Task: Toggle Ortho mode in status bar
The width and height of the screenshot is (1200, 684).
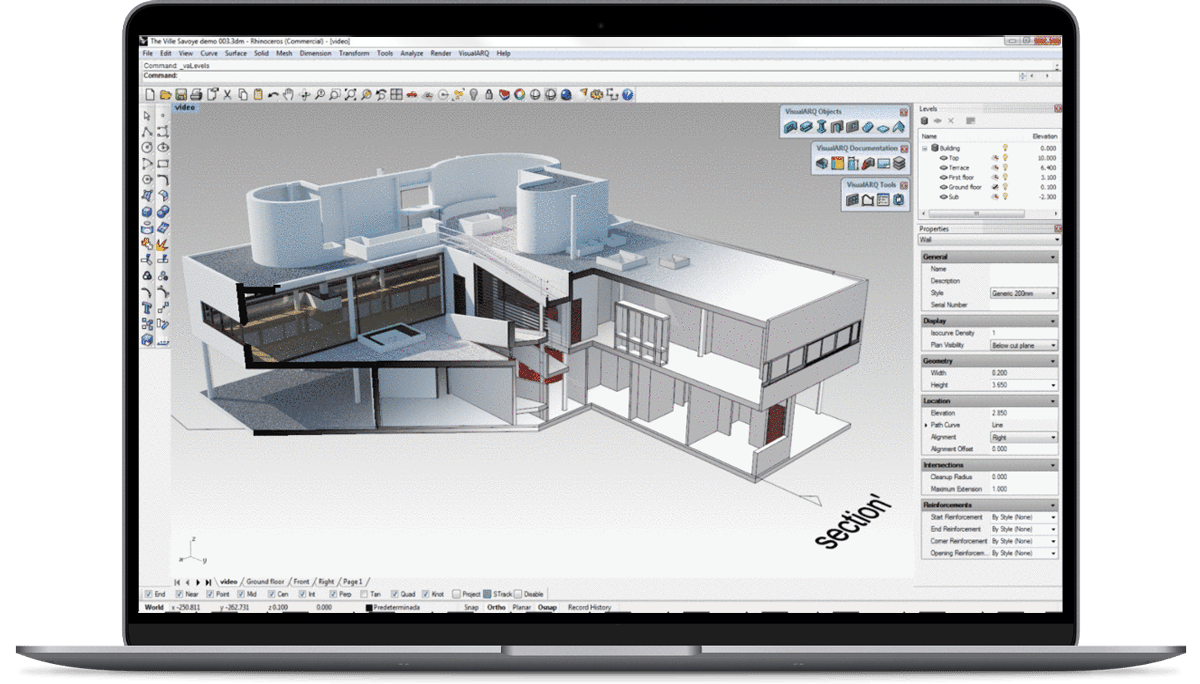Action: [496, 607]
